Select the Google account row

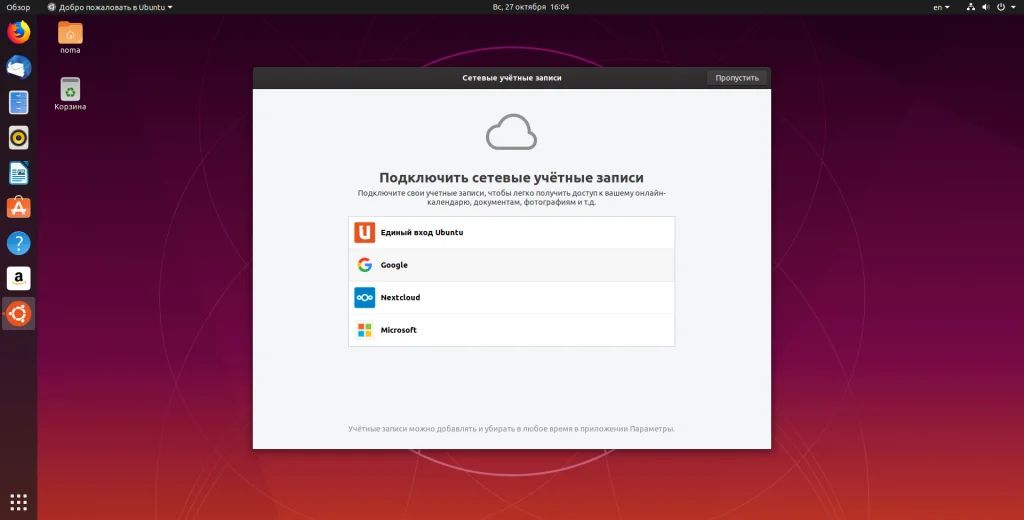click(x=511, y=265)
